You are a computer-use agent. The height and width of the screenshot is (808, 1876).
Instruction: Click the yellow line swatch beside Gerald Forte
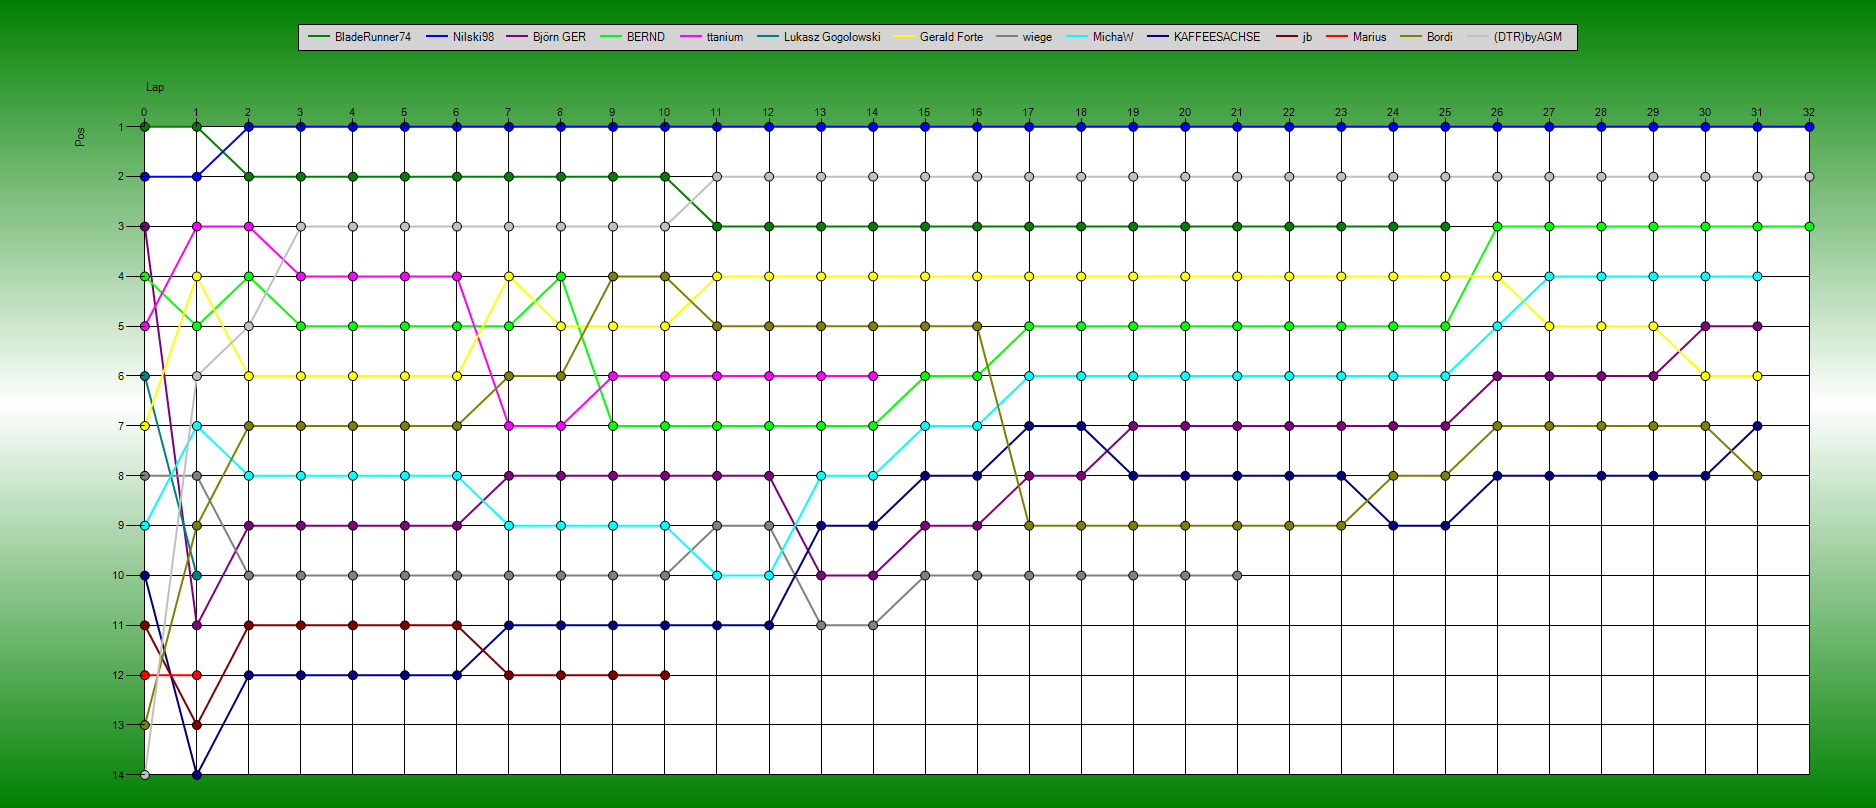[x=905, y=37]
